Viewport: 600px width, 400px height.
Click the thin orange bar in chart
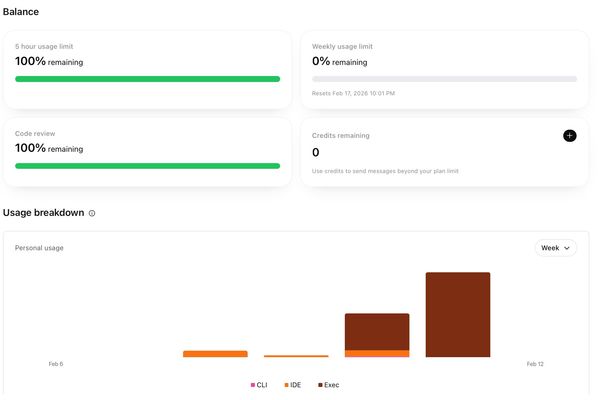click(x=296, y=355)
